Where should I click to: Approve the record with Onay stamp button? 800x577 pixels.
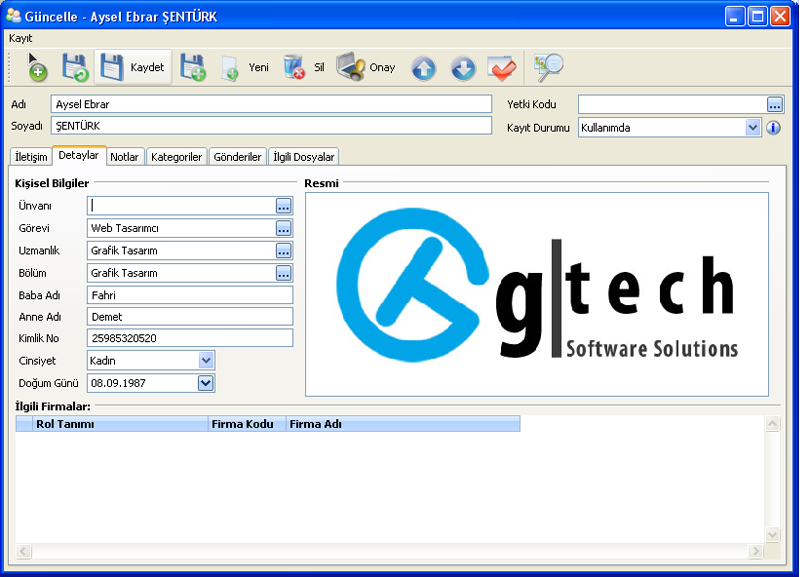366,67
